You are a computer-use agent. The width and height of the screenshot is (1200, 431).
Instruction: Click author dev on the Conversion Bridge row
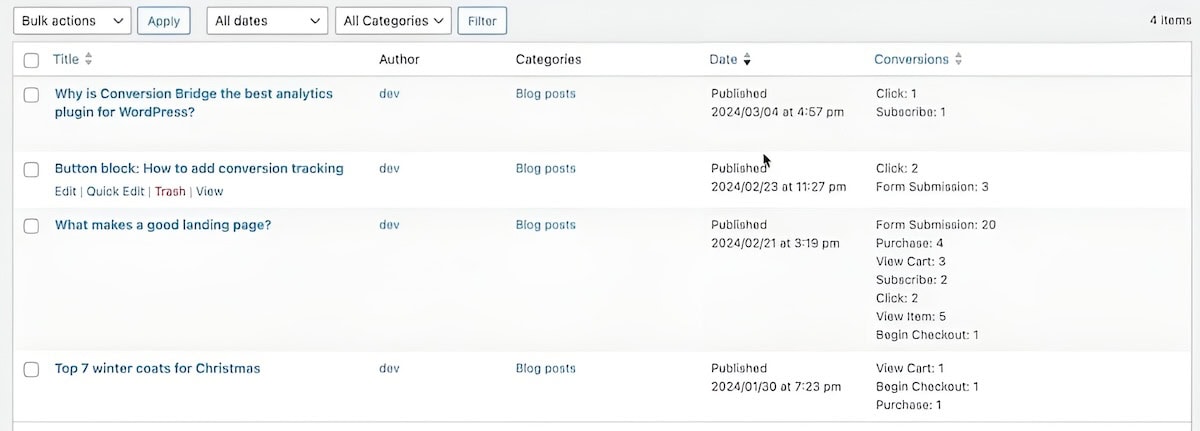tap(389, 93)
